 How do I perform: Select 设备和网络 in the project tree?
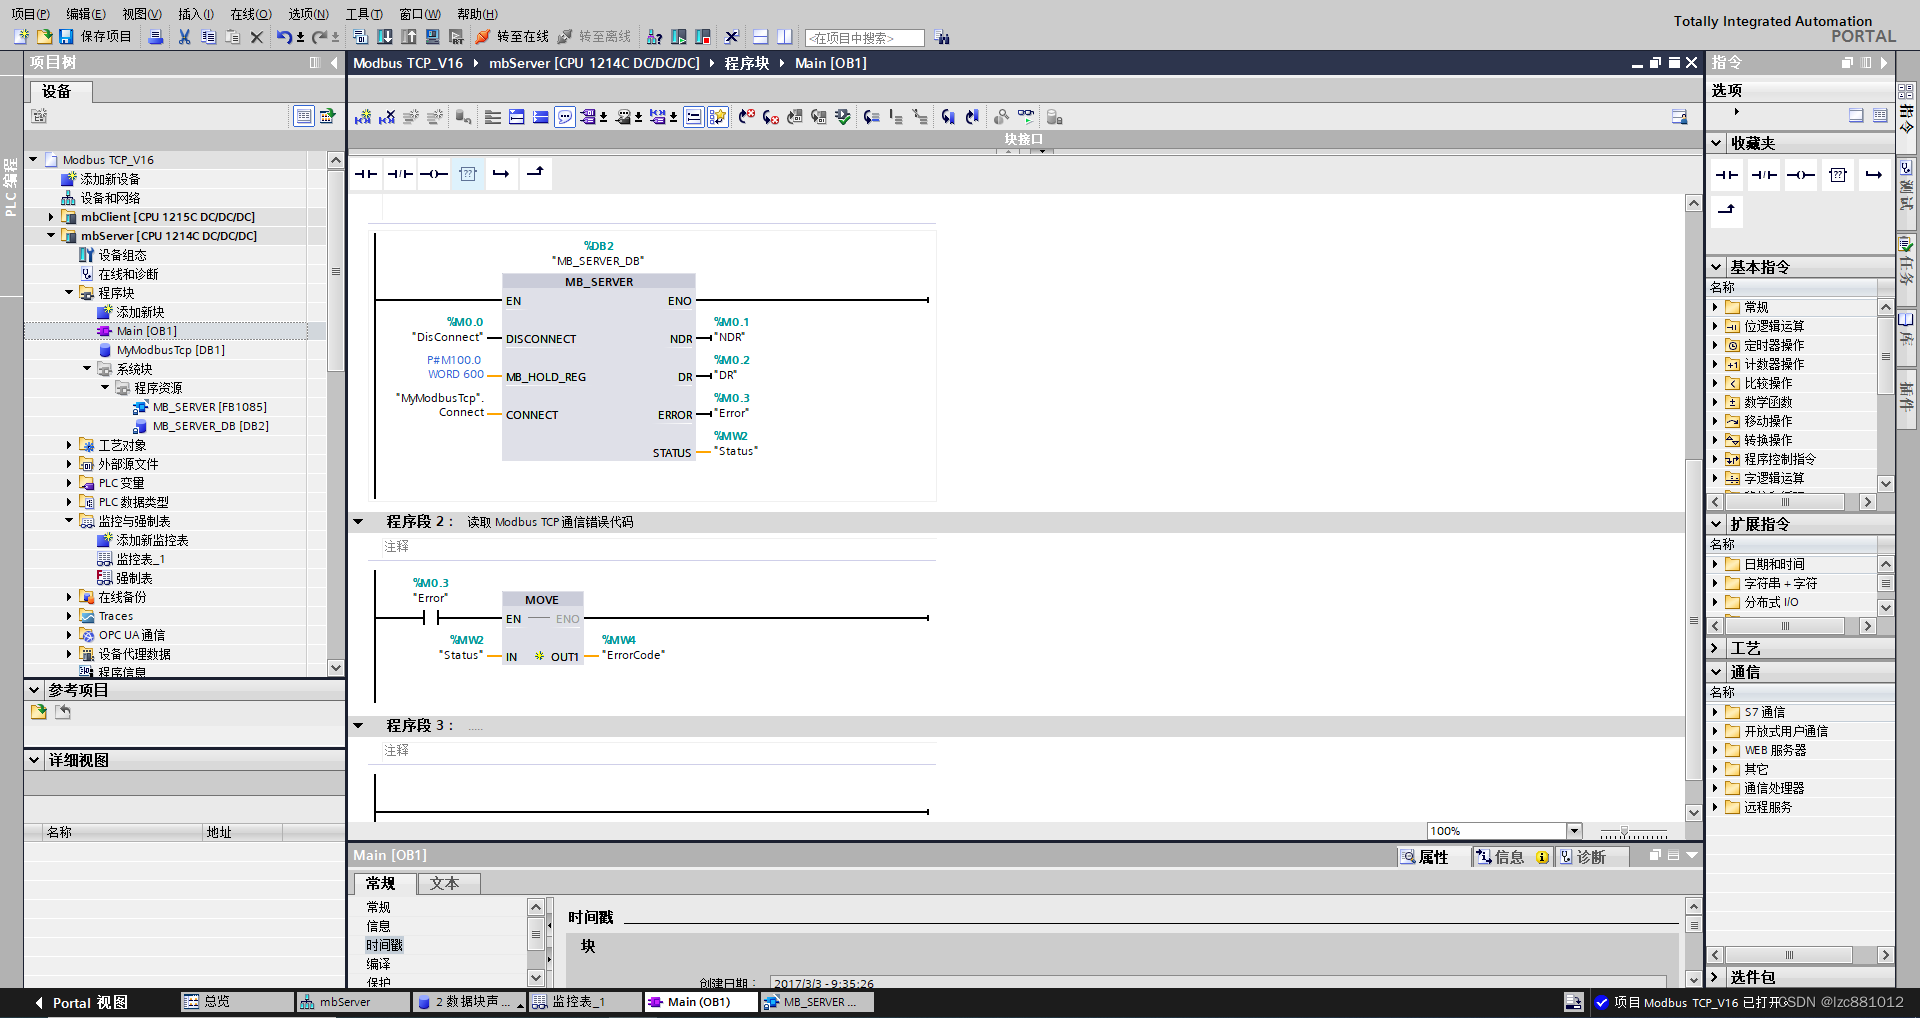(x=110, y=198)
